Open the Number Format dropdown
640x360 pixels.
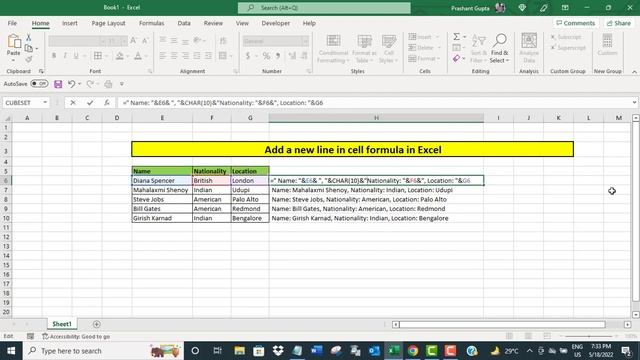pyautogui.click(x=305, y=41)
